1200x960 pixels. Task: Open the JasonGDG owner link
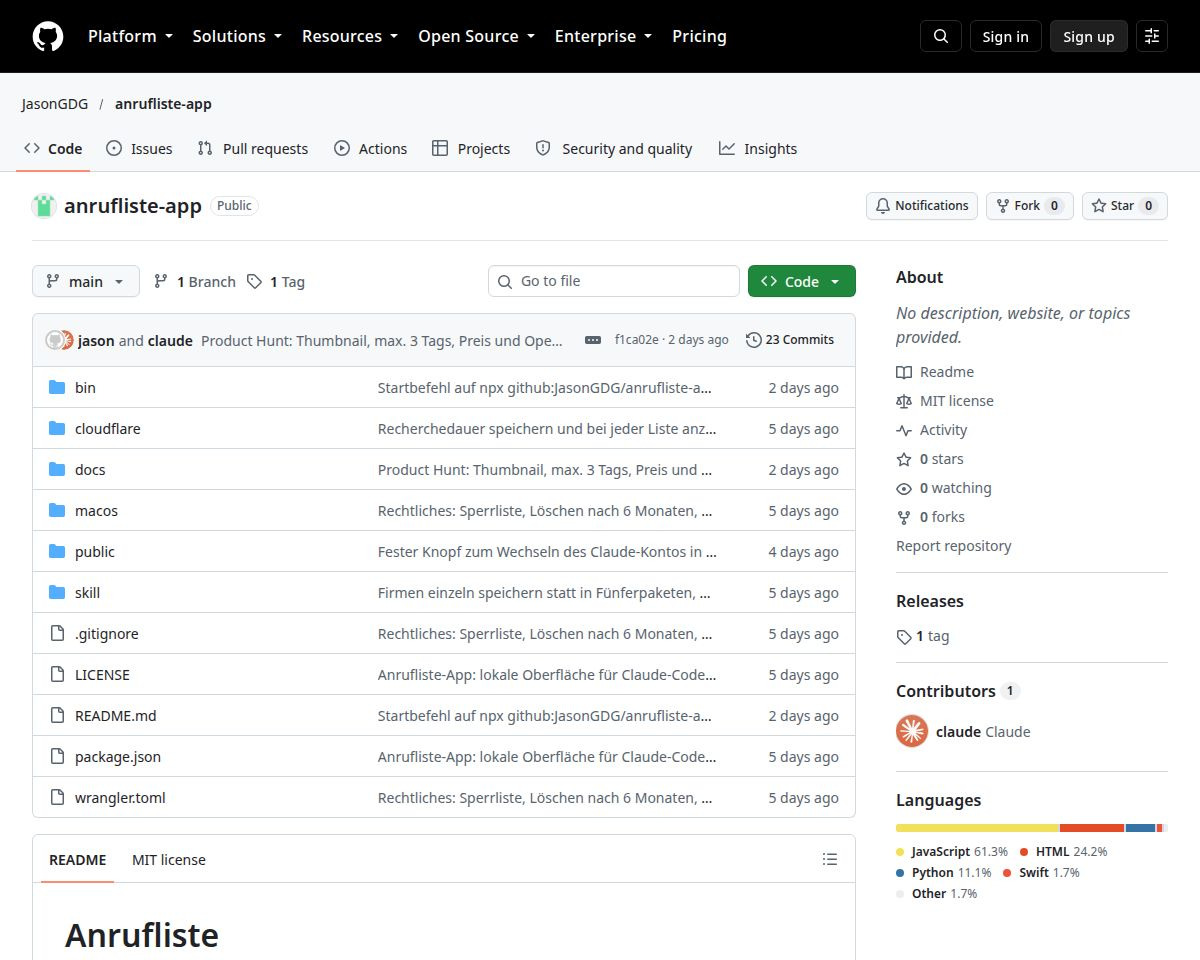(55, 104)
